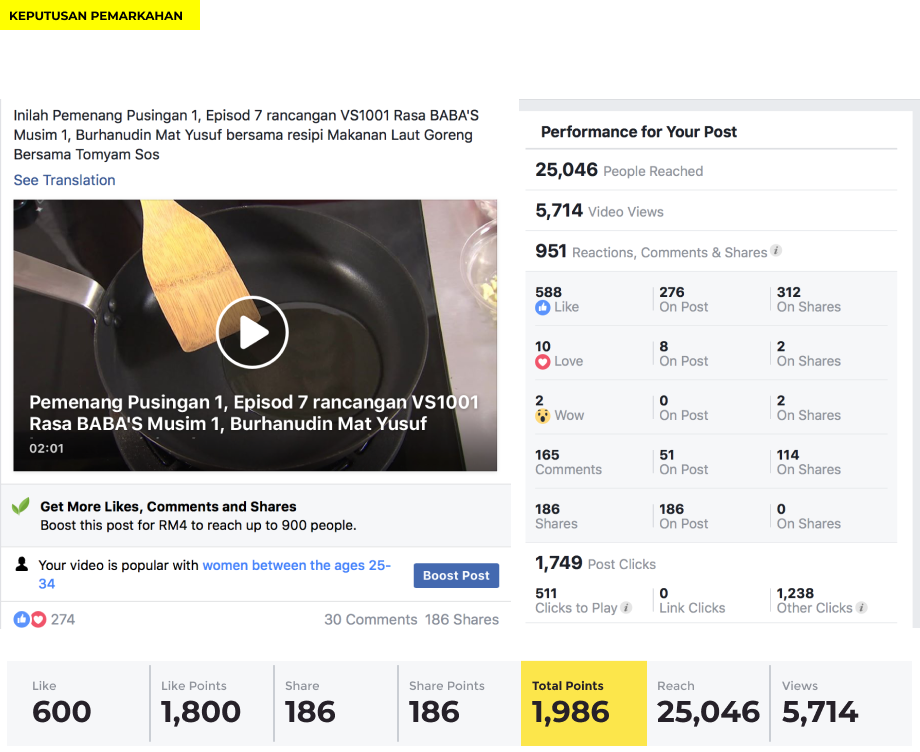Open info icon next to Other Clicks
This screenshot has width=920, height=752.
[861, 608]
